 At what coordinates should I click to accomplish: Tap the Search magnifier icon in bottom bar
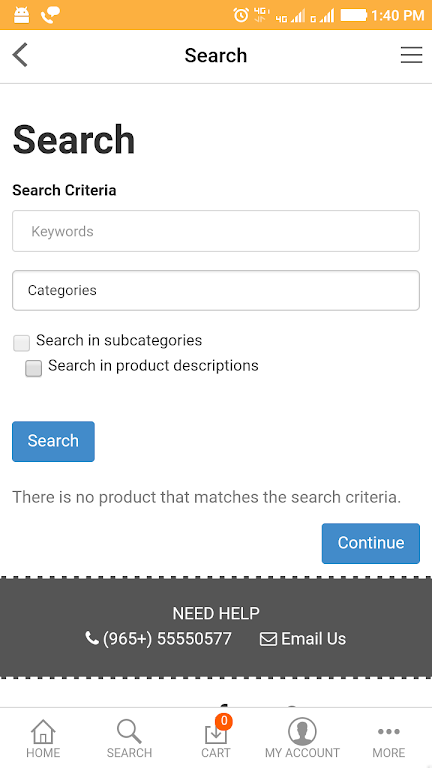[x=129, y=731]
